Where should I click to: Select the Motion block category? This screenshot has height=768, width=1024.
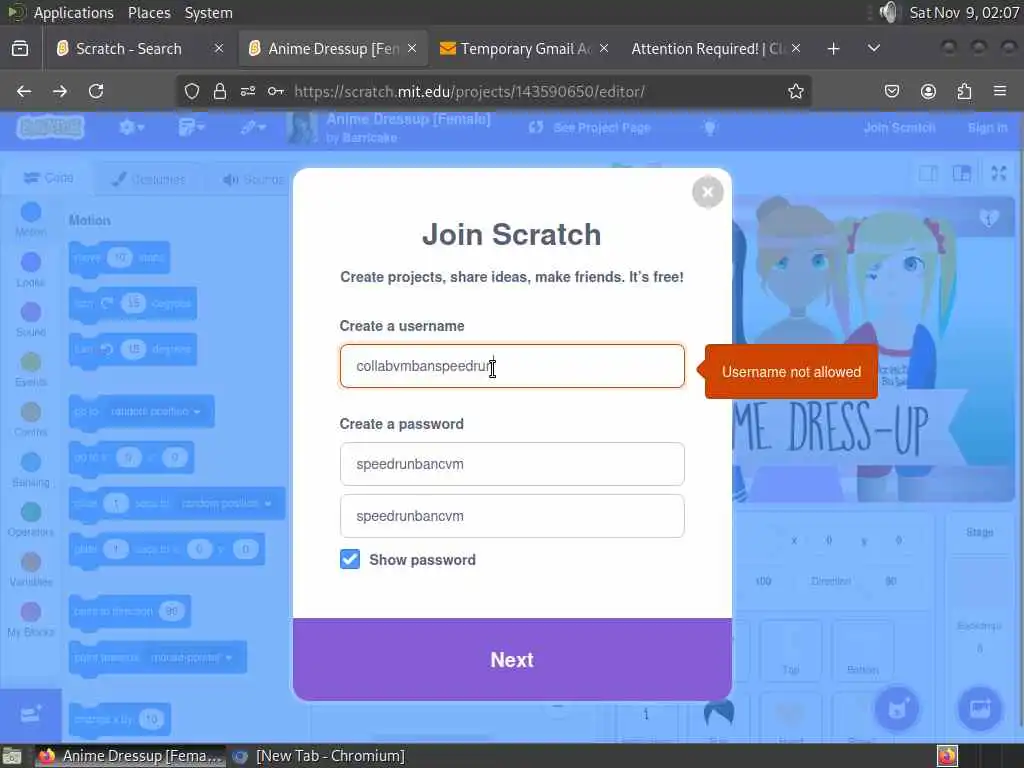coord(30,219)
